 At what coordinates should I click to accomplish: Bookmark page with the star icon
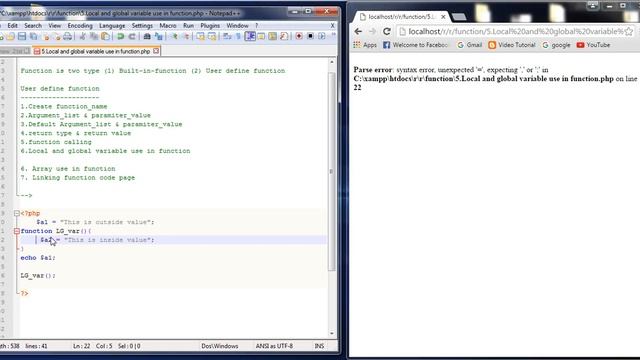point(629,31)
